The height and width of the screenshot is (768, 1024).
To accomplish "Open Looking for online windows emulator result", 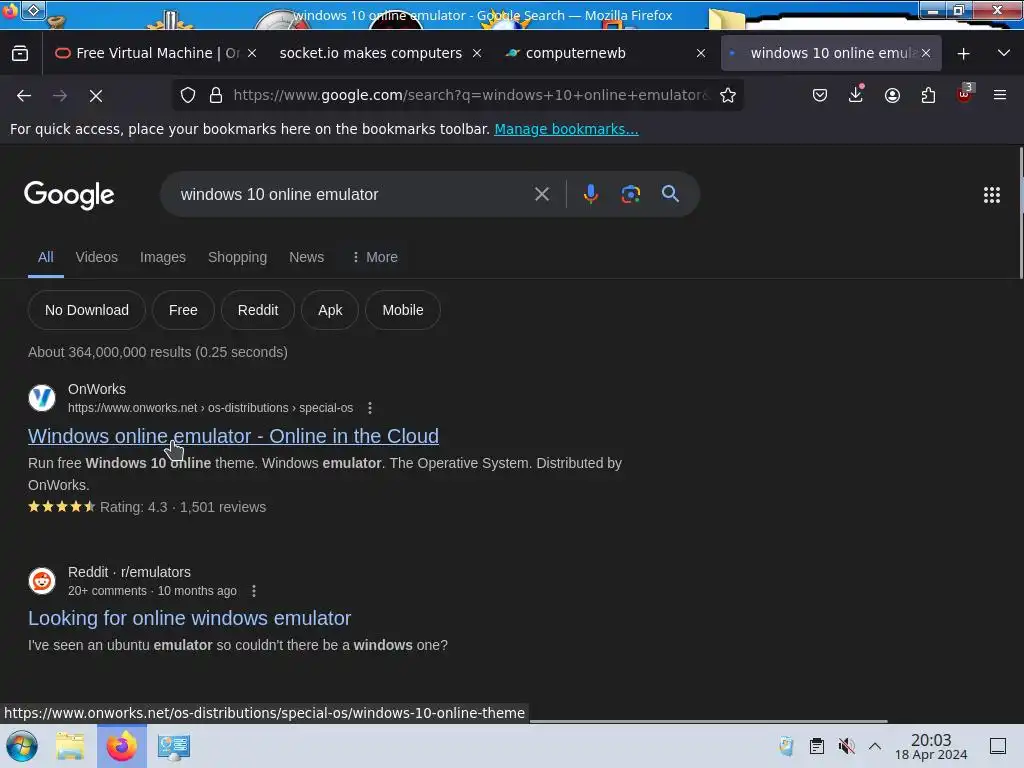I will tap(189, 618).
